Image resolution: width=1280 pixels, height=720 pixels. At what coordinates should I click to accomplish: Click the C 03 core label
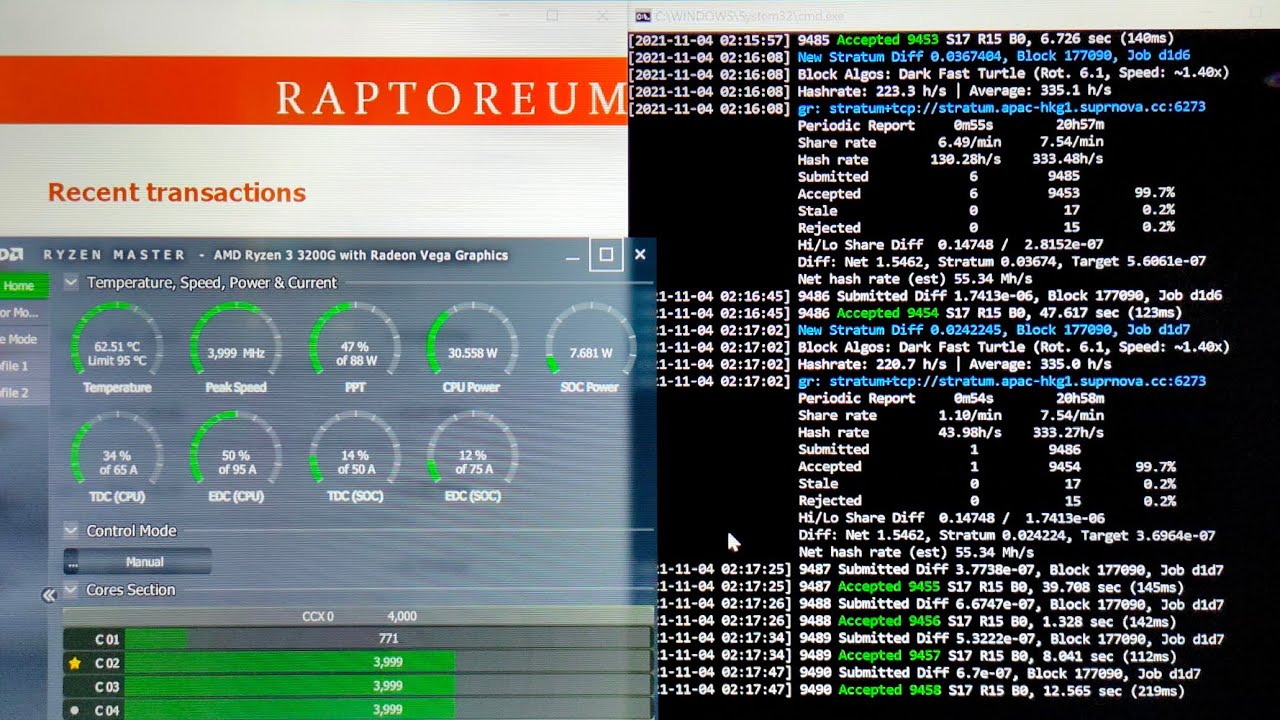(107, 687)
